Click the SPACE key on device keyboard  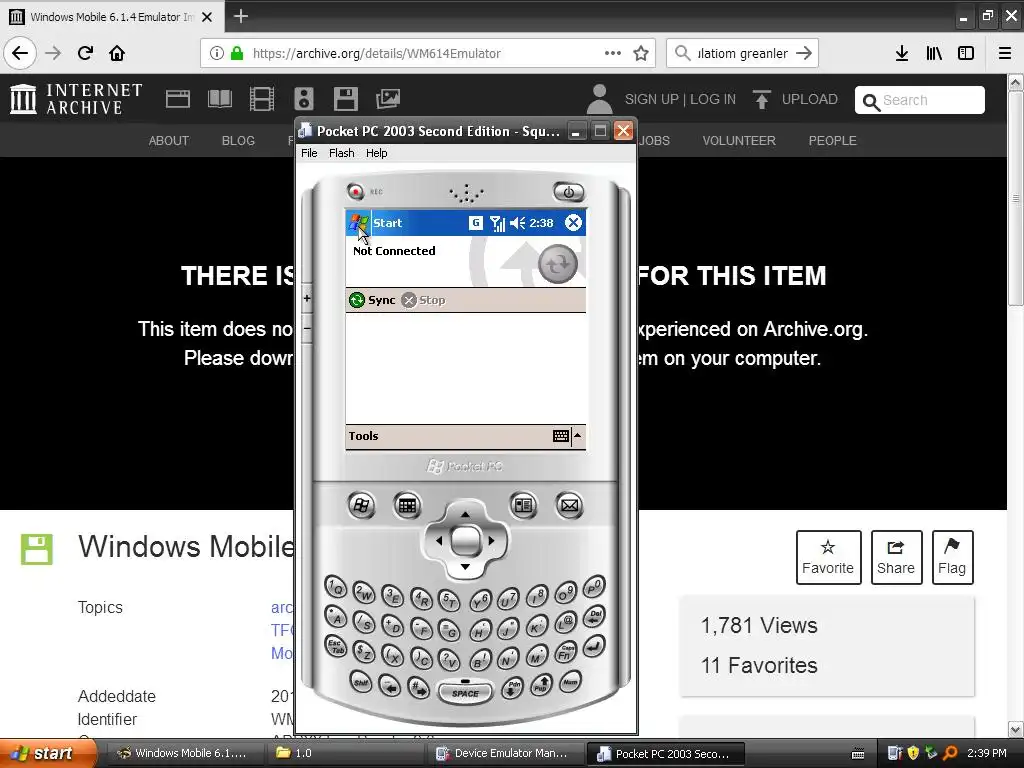pos(465,693)
